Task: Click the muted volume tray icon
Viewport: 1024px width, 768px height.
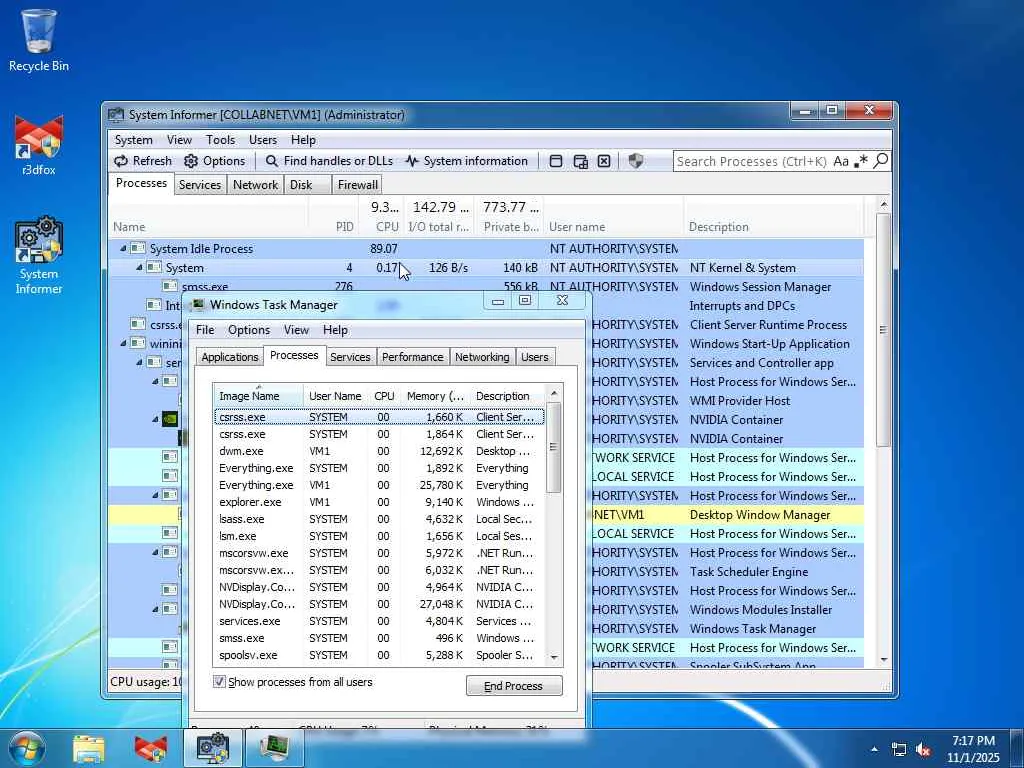Action: click(923, 750)
